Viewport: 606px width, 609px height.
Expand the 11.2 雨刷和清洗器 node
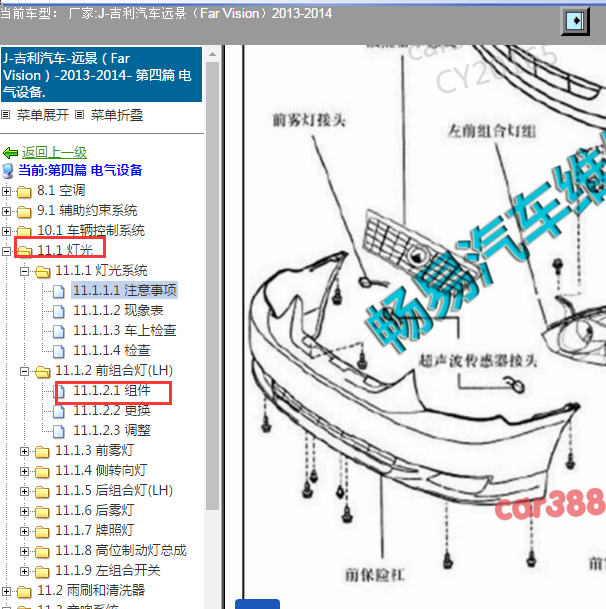coord(6,591)
